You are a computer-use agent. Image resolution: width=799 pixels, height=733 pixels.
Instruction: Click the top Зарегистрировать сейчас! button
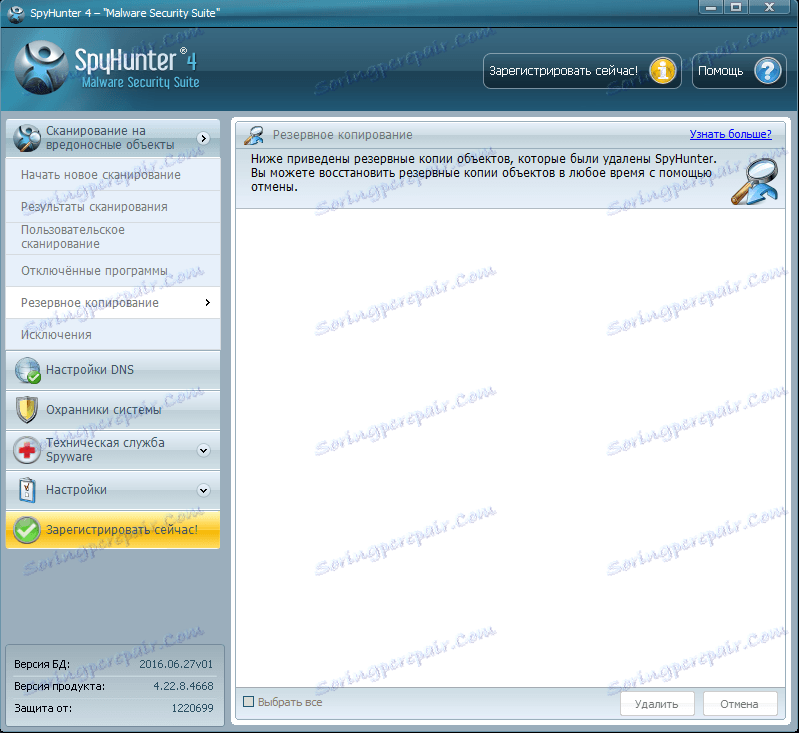582,71
